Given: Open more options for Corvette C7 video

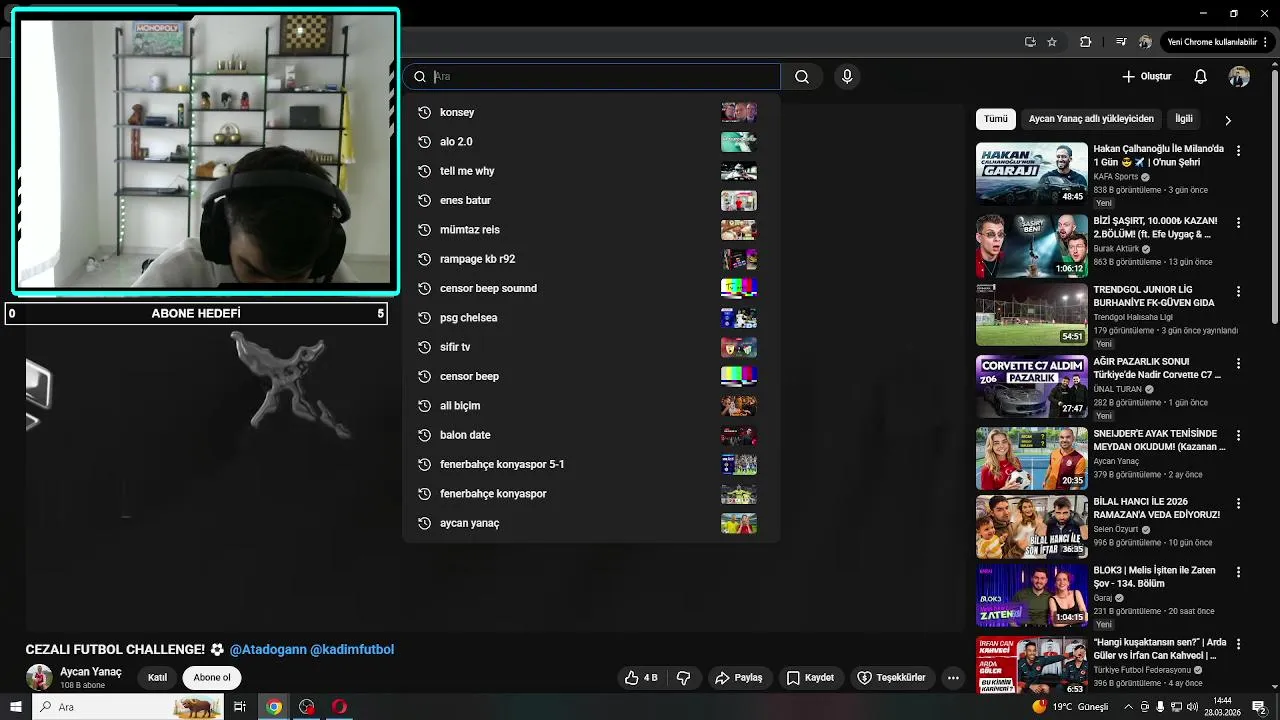Looking at the screenshot, I should 1238,364.
